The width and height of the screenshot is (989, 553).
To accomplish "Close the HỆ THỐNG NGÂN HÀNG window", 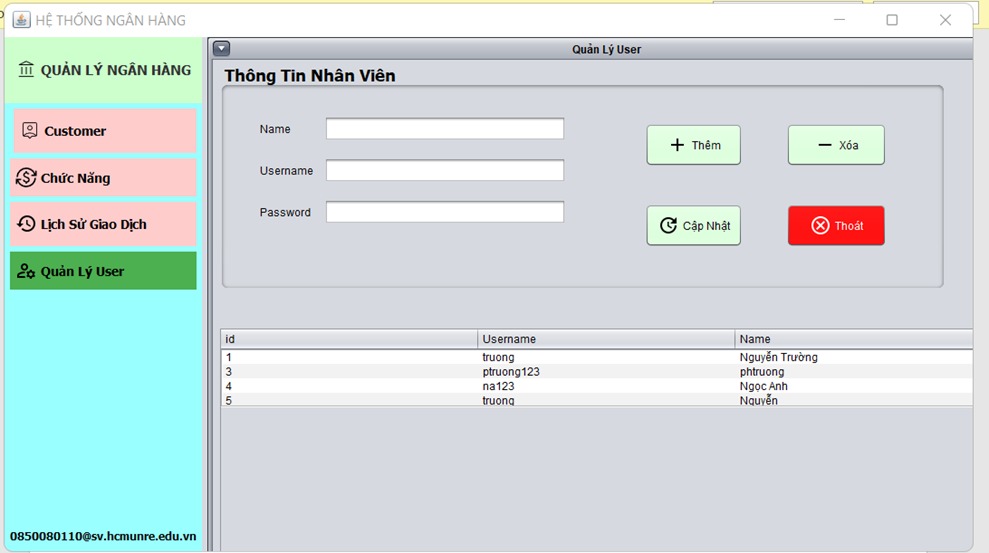I will (x=945, y=20).
